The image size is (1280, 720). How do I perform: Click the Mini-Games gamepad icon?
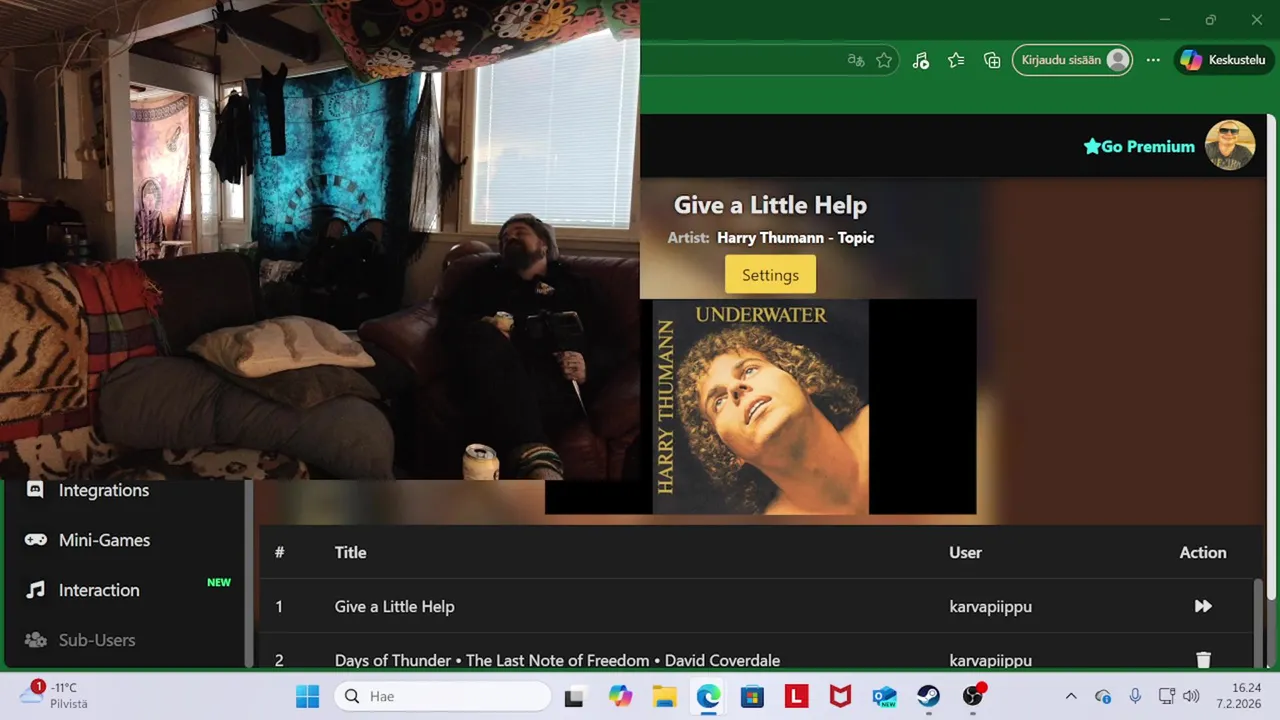pyautogui.click(x=35, y=540)
